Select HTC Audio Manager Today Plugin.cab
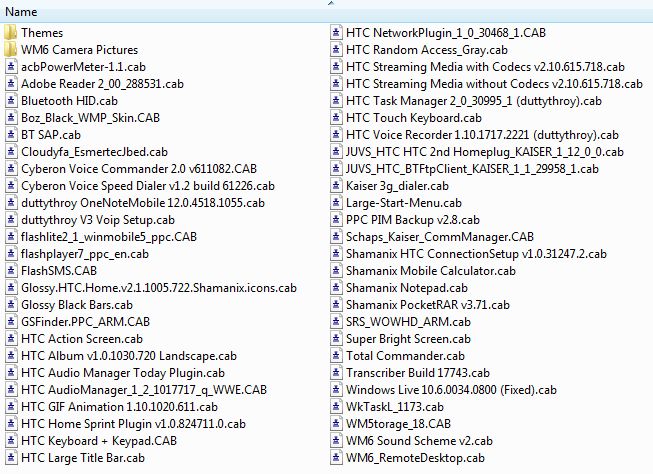 123,373
